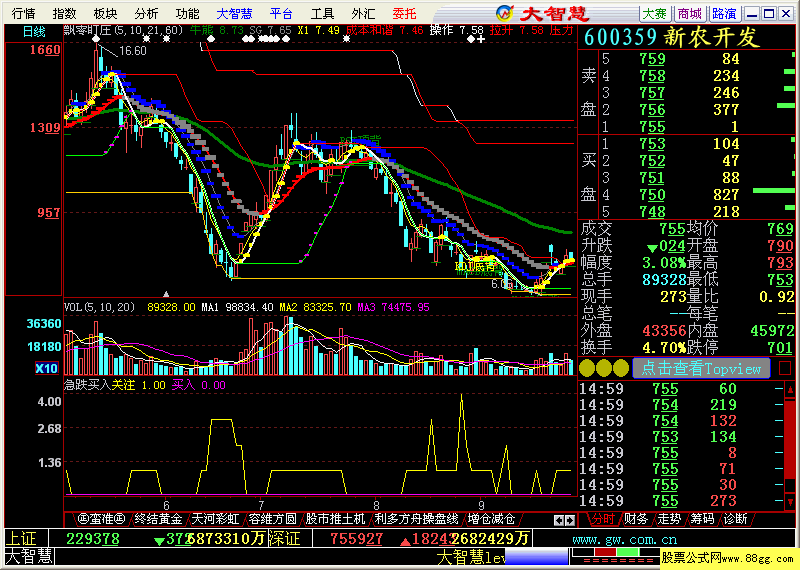Click buy level 1 price 753
The height and width of the screenshot is (570, 800).
(653, 144)
